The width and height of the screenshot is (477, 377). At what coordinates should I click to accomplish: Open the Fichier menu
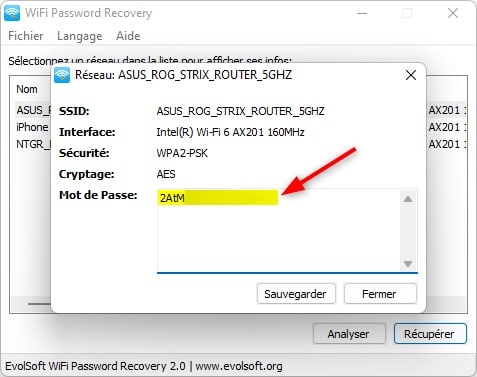(26, 36)
